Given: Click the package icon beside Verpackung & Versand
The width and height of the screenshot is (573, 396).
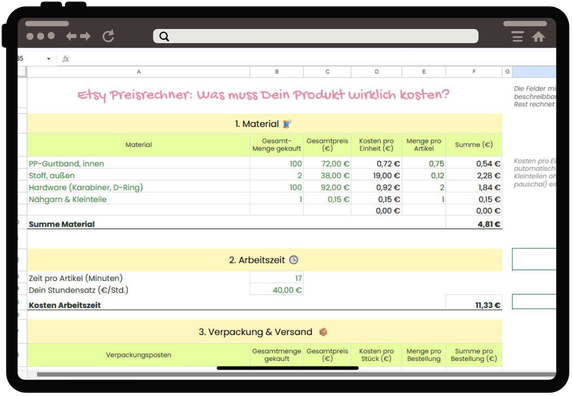Looking at the screenshot, I should point(323,332).
